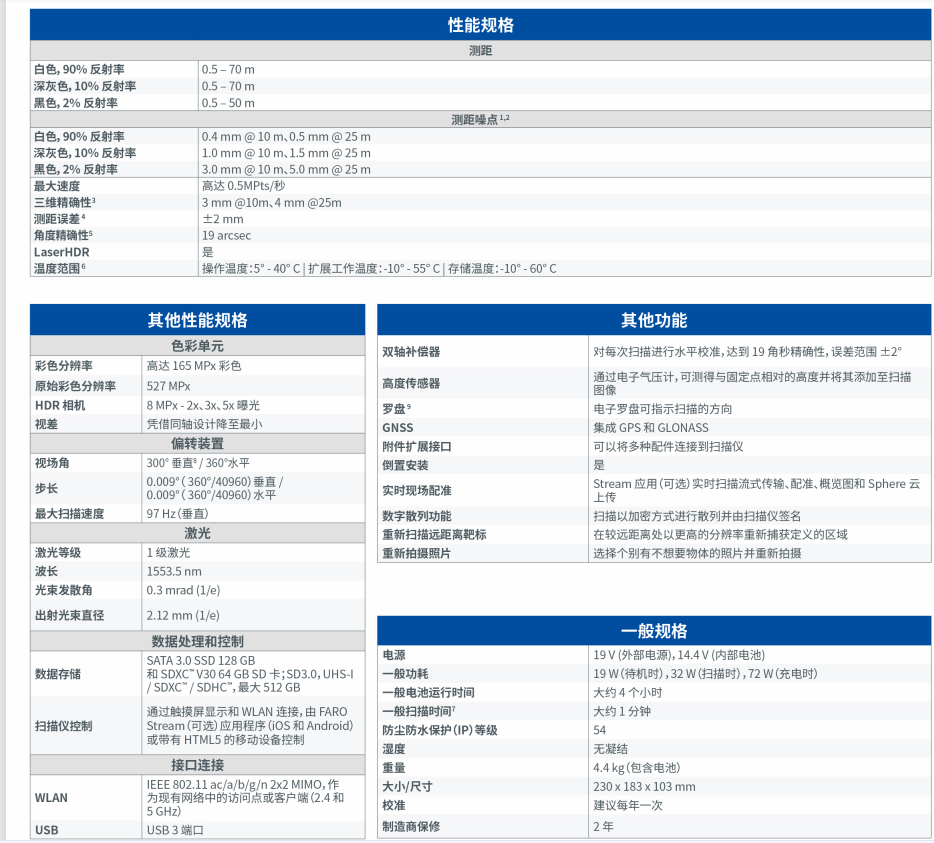
Task: Click the LaserHDR row label
Action: pyautogui.click(x=62, y=252)
